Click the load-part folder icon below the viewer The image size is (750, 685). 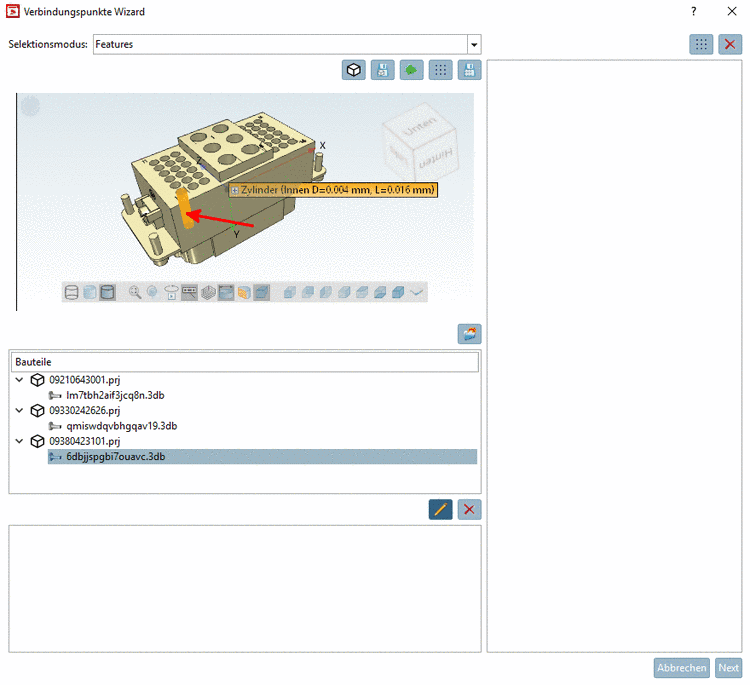(x=469, y=334)
